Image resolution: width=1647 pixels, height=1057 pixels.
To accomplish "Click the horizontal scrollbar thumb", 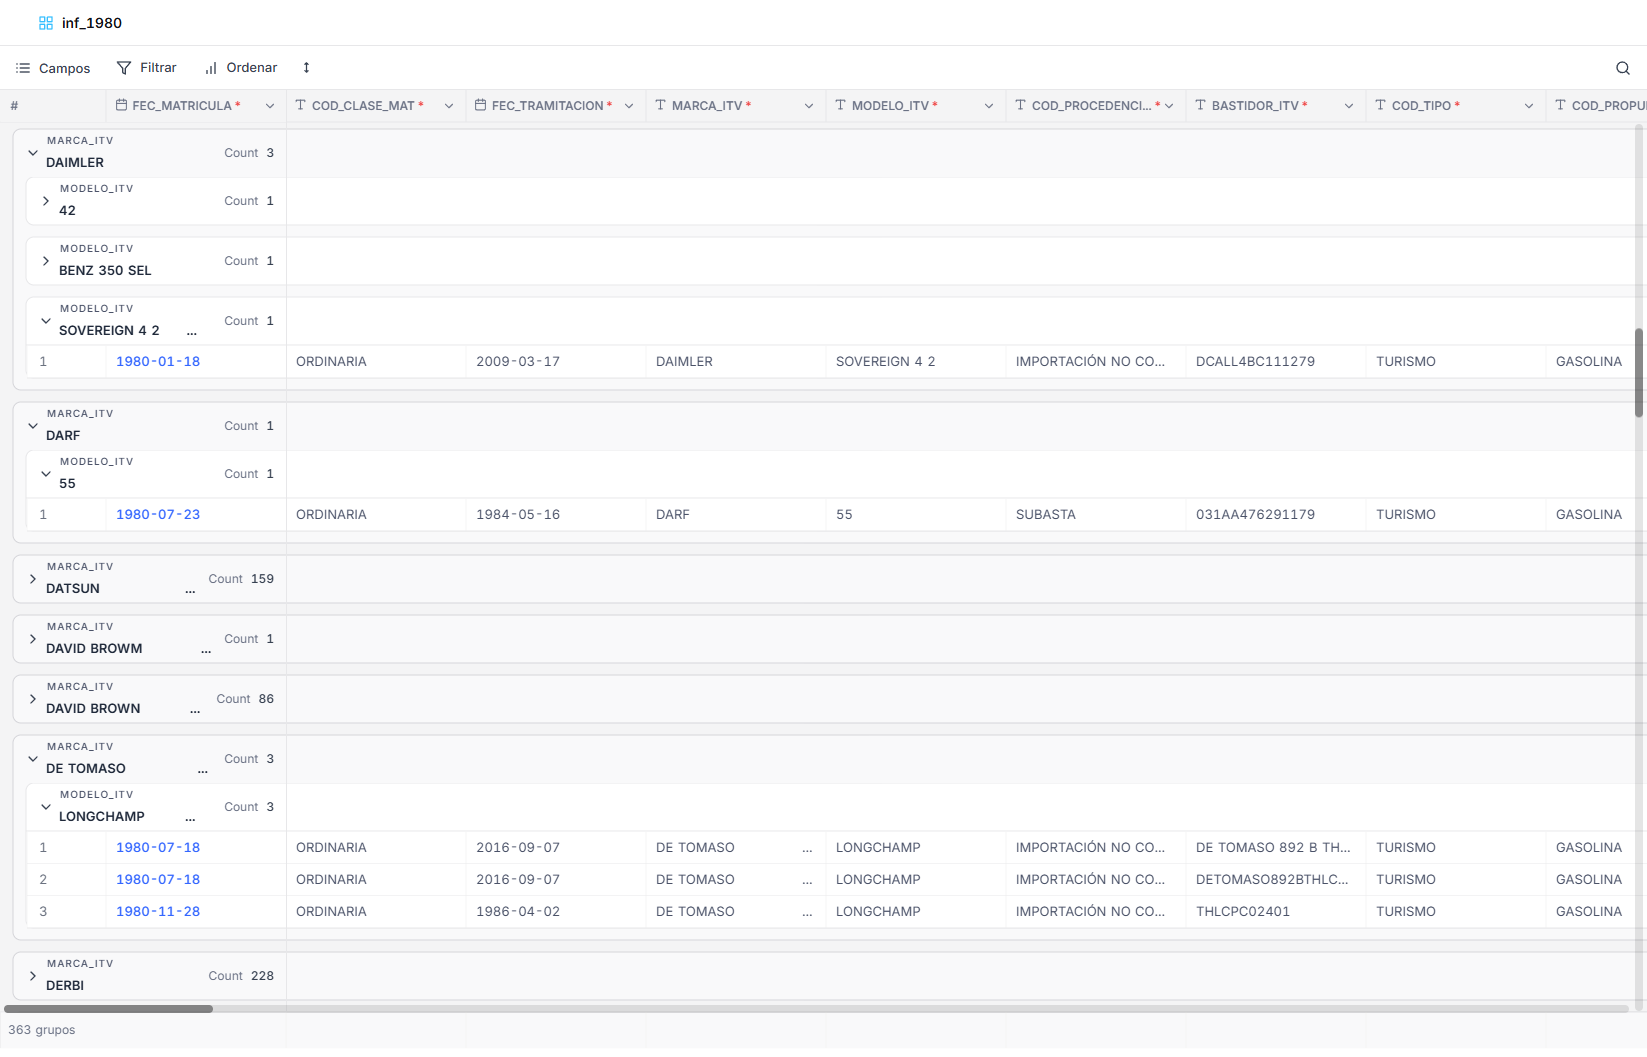I will 108,1009.
